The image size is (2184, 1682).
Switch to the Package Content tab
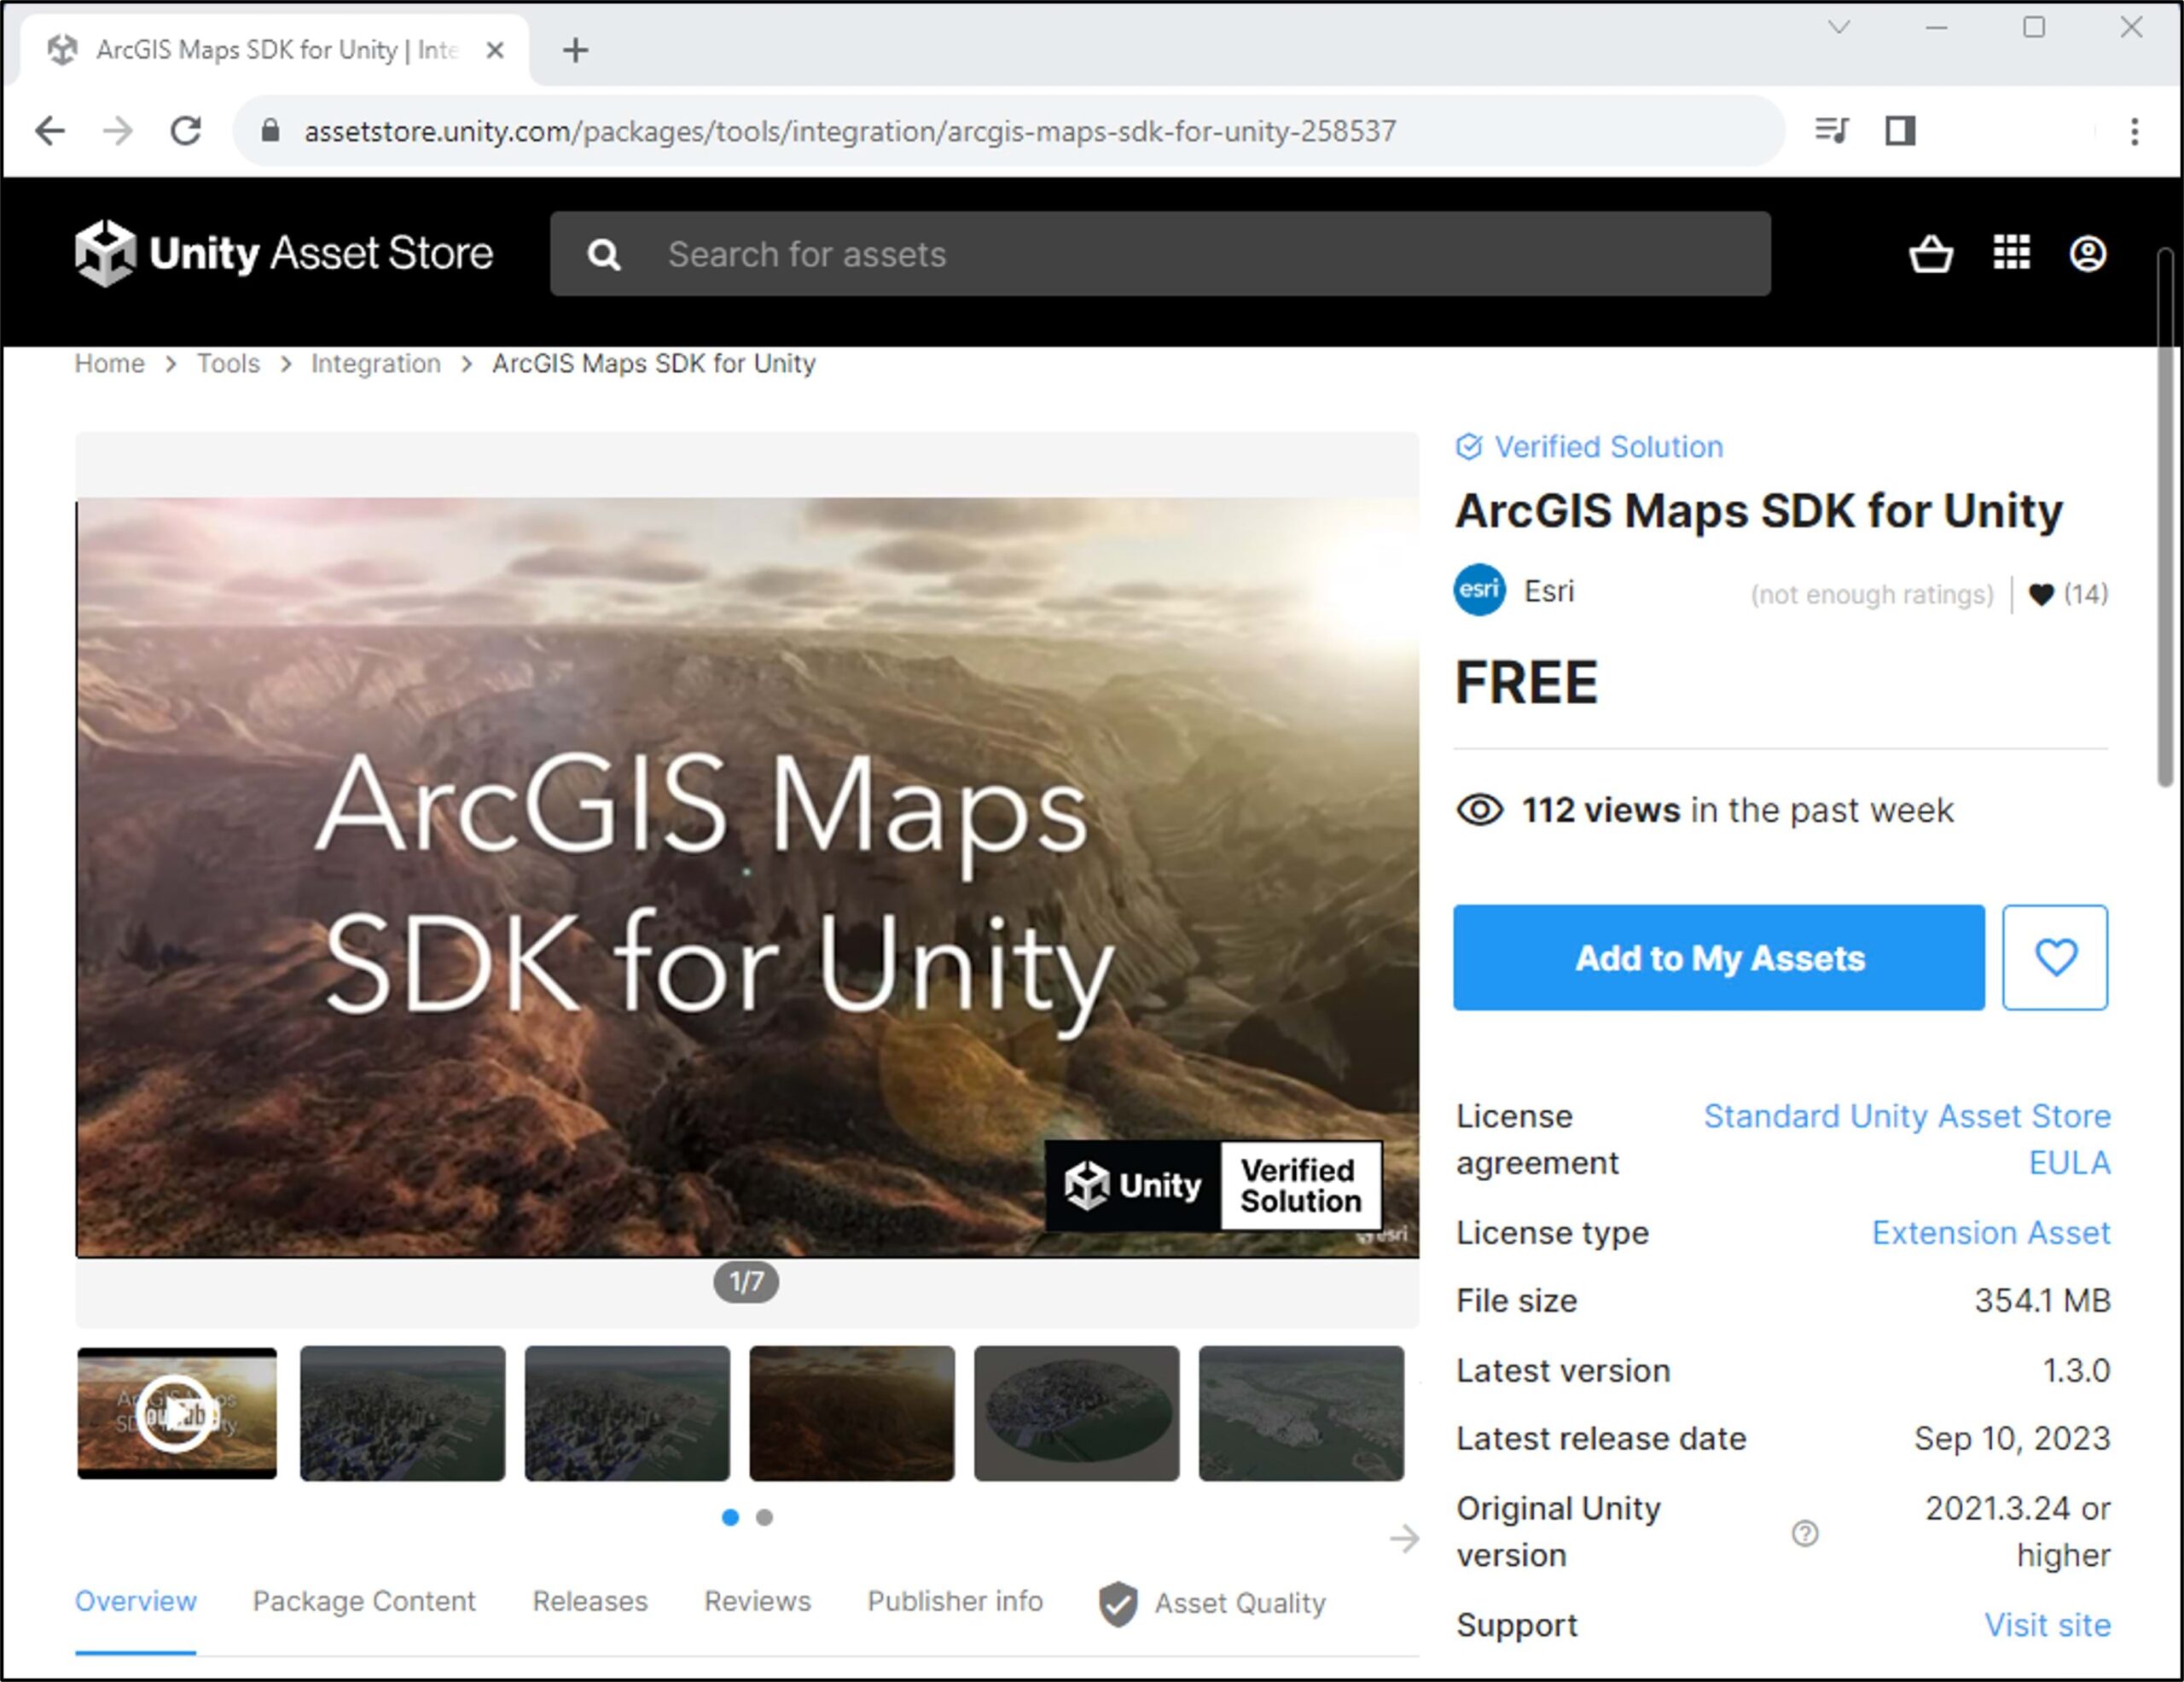point(363,1601)
